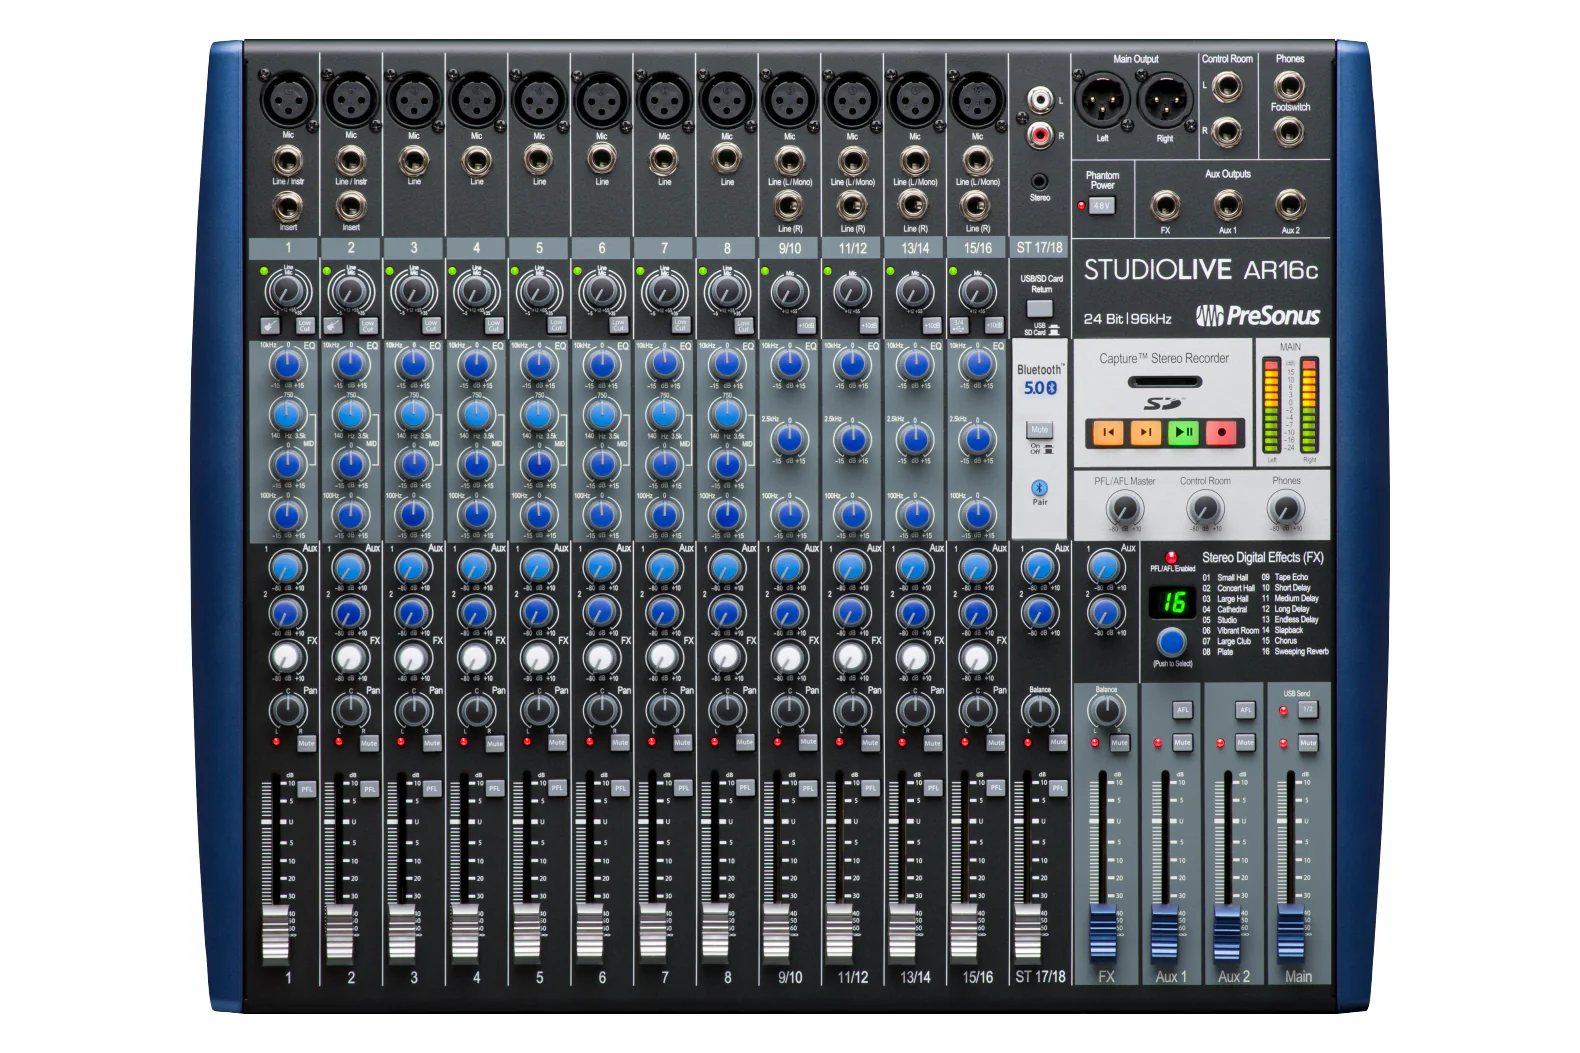This screenshot has height=1053, width=1580.
Task: Click the green play/pause recorder button
Action: pyautogui.click(x=1183, y=432)
